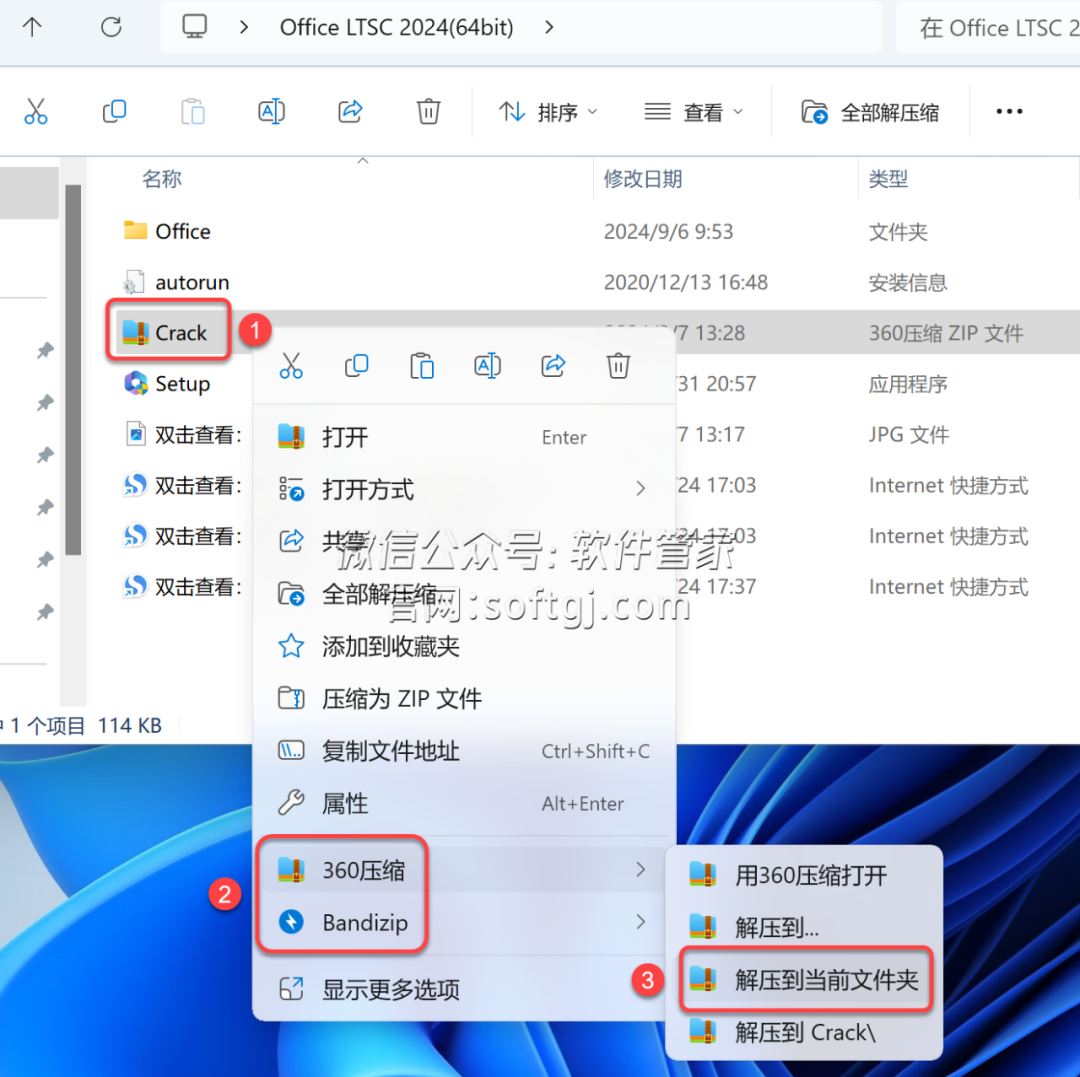Select the autorun file
The height and width of the screenshot is (1077, 1080).
pos(176,282)
